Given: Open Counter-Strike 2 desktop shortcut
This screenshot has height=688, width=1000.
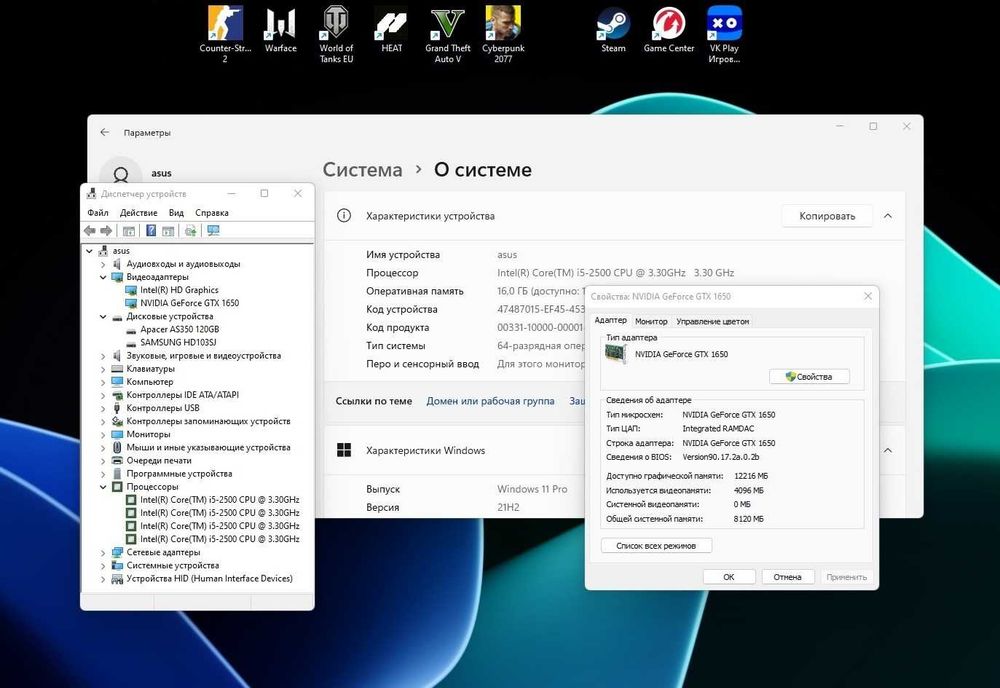Looking at the screenshot, I should point(225,34).
